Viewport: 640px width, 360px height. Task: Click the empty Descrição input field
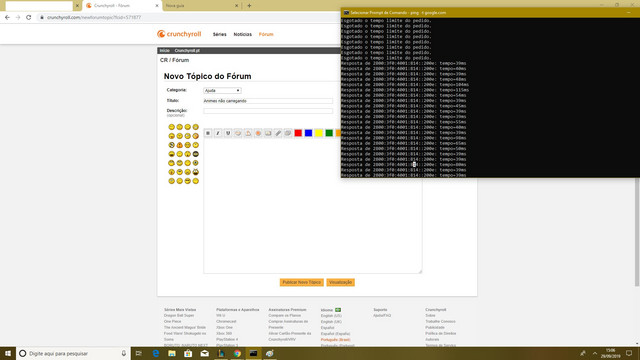(x=268, y=111)
